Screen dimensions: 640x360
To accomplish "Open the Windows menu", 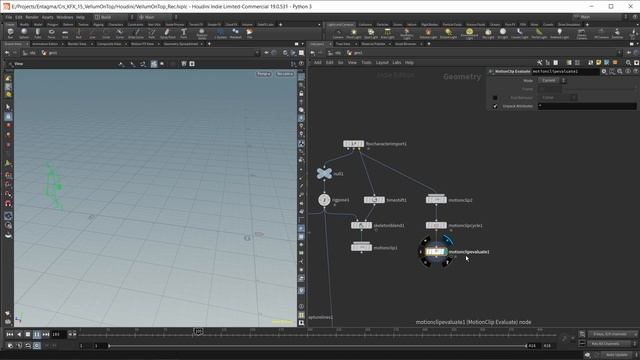I will click(64, 17).
